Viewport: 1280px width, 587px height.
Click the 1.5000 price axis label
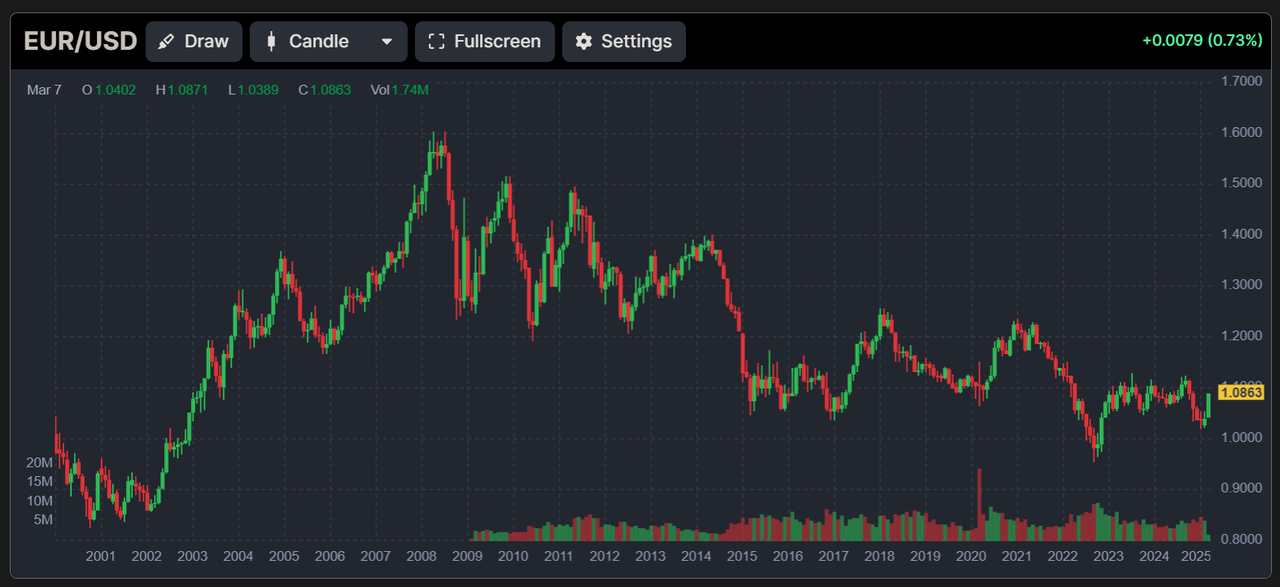tap(1241, 183)
